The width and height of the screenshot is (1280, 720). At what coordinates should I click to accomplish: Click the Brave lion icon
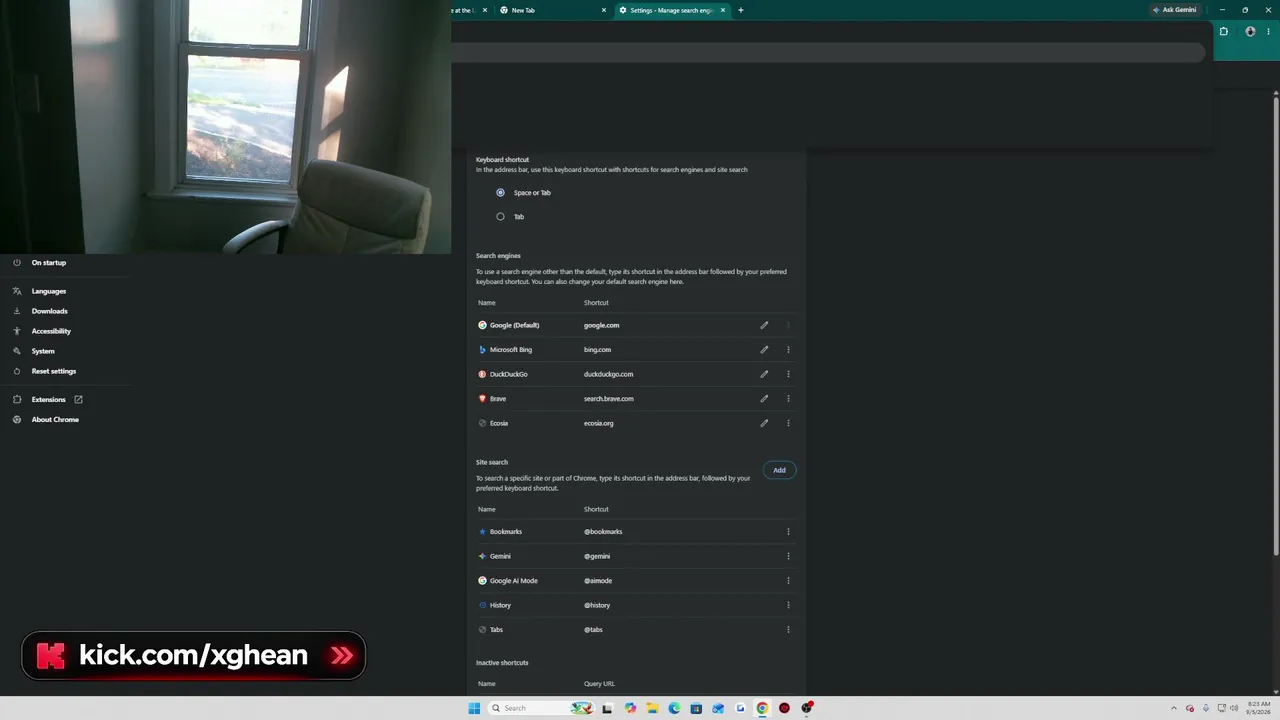[482, 398]
